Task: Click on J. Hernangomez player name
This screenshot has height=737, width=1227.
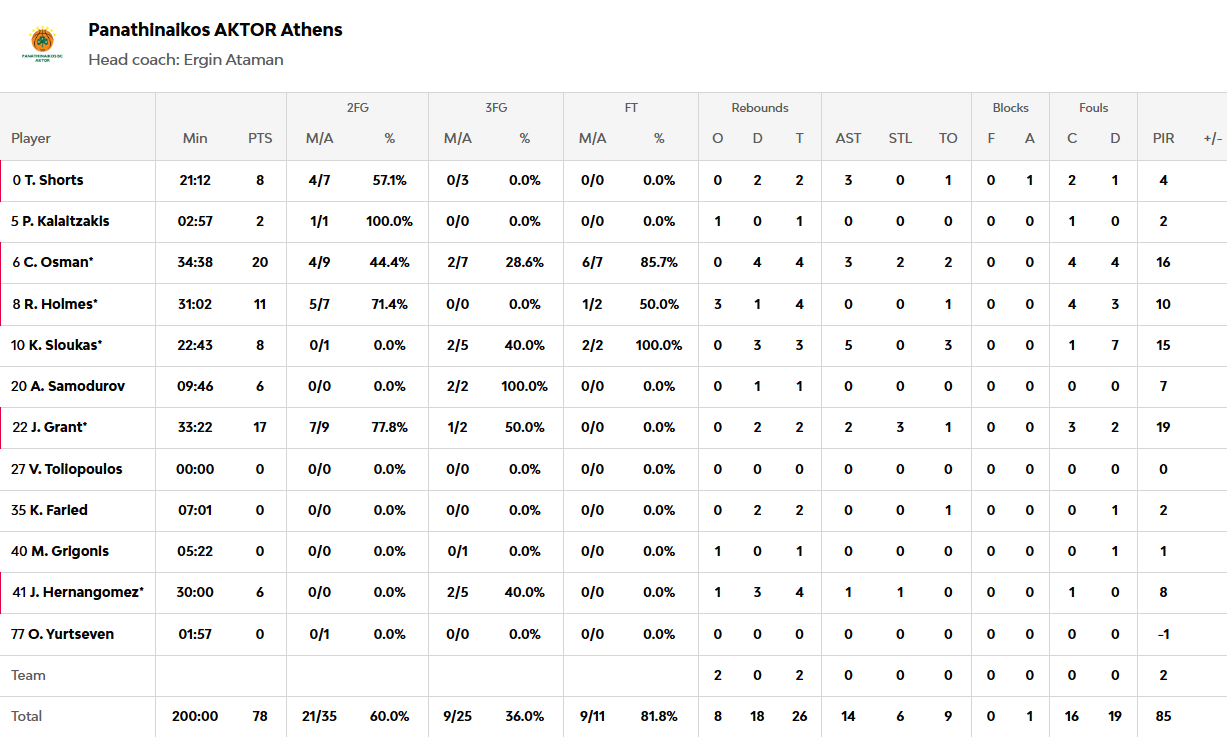Action: [86, 592]
